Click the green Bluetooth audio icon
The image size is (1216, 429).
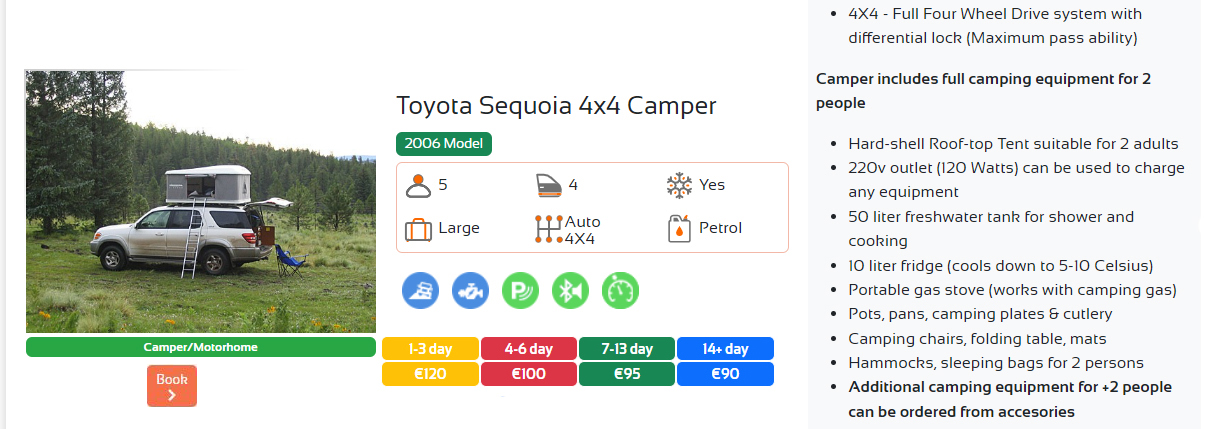[570, 291]
